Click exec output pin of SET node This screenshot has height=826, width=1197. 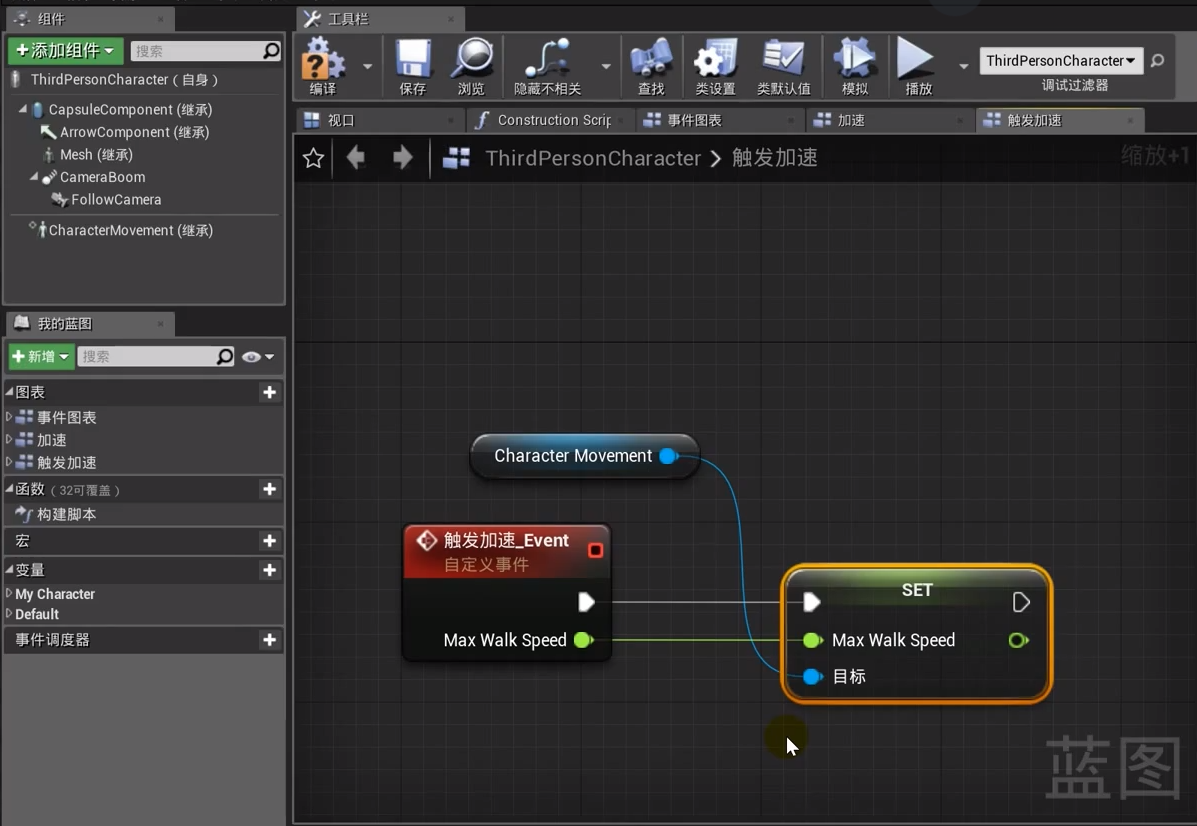tap(1021, 602)
